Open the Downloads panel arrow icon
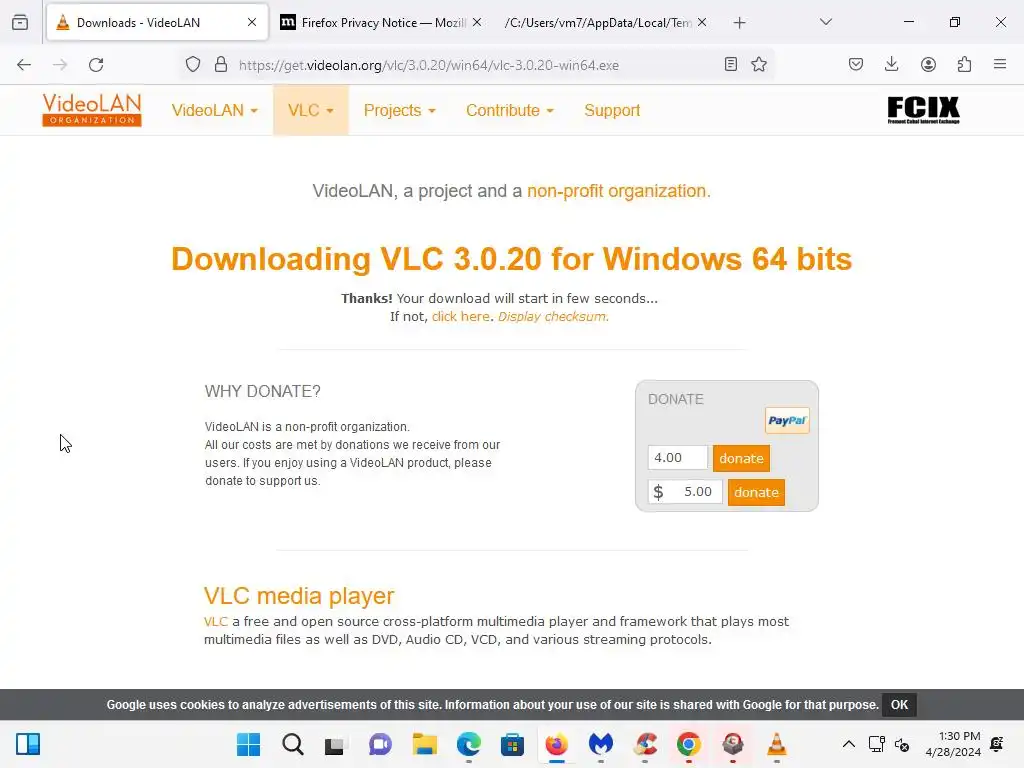 [891, 64]
